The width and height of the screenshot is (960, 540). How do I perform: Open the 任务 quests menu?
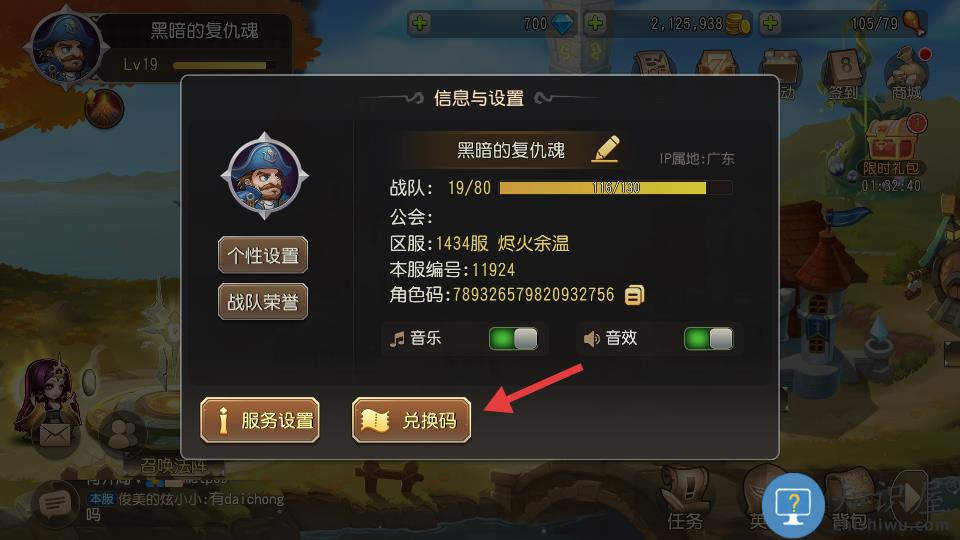pos(686,498)
